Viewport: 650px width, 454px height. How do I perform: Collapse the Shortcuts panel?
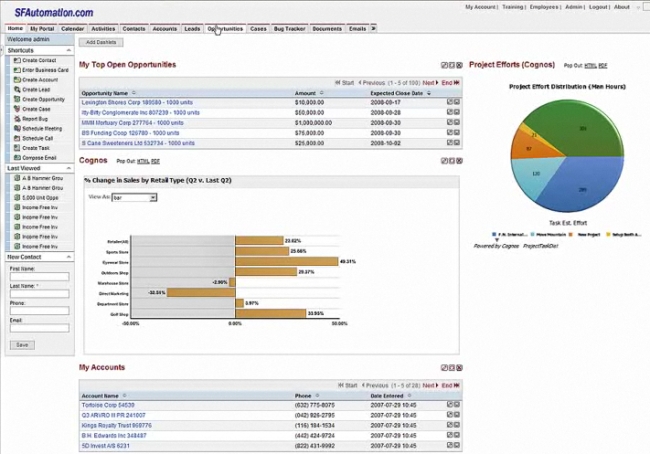[x=69, y=50]
